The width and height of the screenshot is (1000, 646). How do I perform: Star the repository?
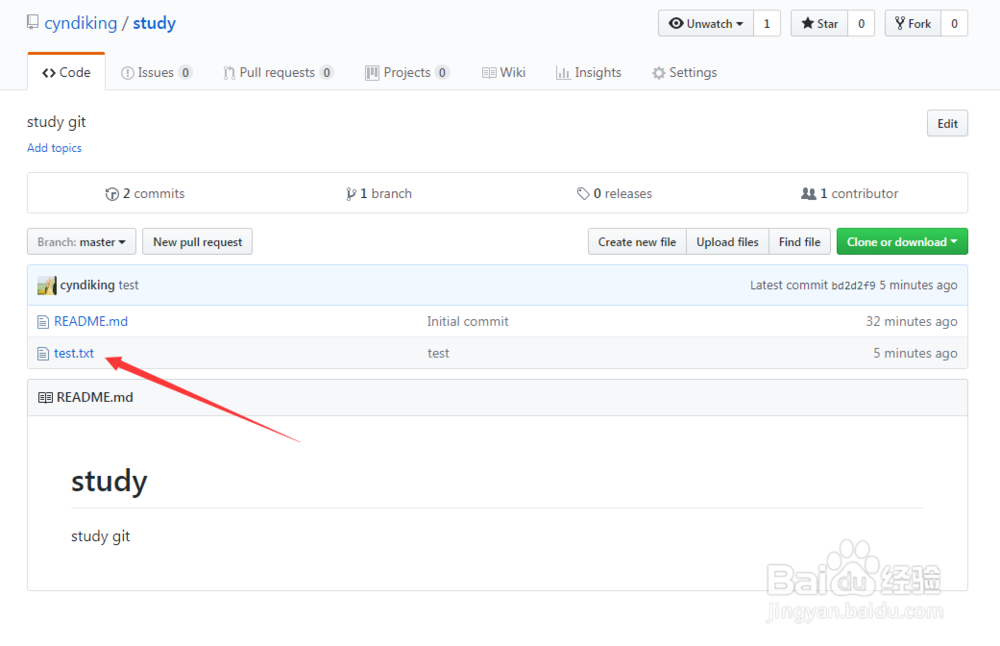820,24
